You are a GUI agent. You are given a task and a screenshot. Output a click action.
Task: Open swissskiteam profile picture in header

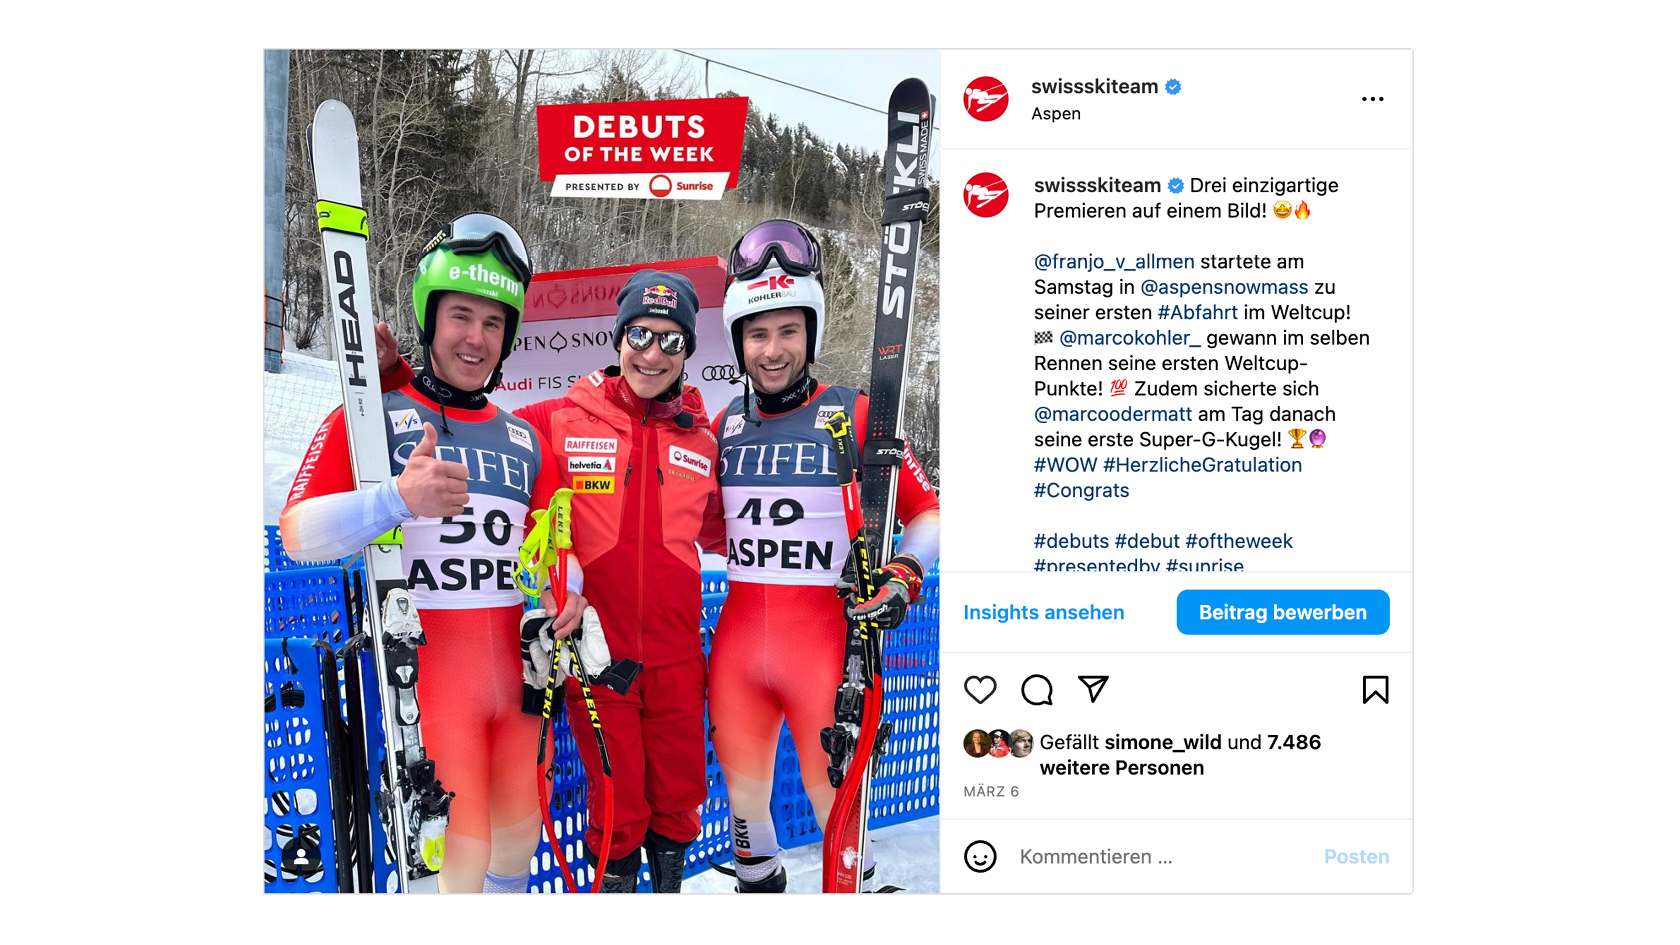click(x=986, y=99)
